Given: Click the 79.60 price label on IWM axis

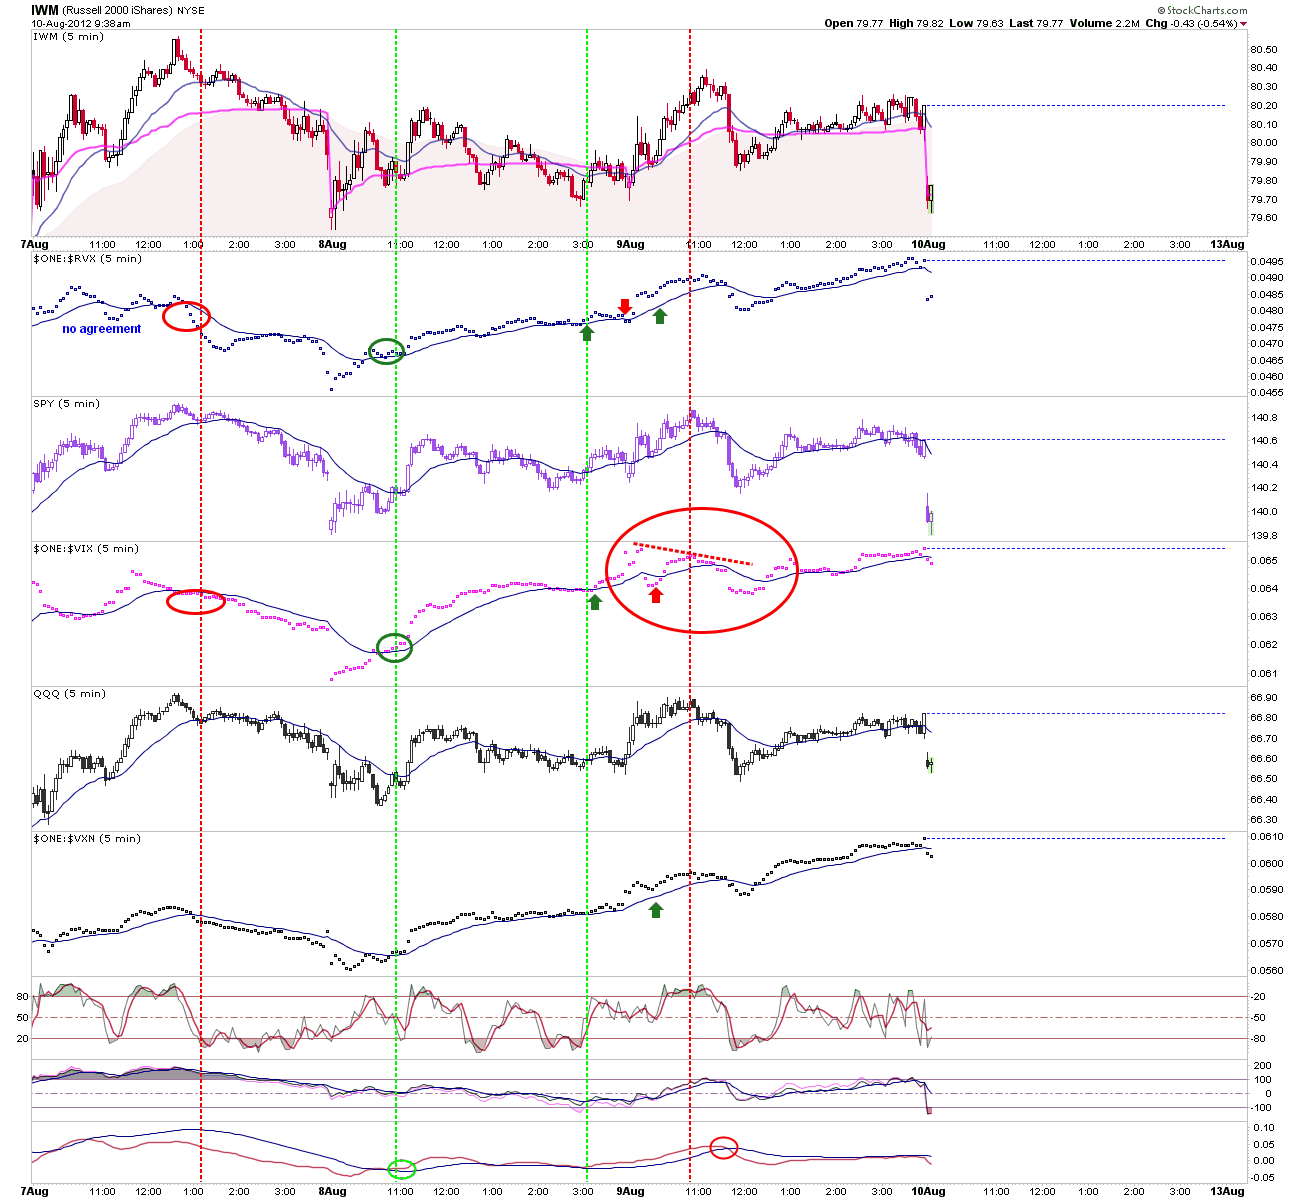Looking at the screenshot, I should (x=1264, y=218).
